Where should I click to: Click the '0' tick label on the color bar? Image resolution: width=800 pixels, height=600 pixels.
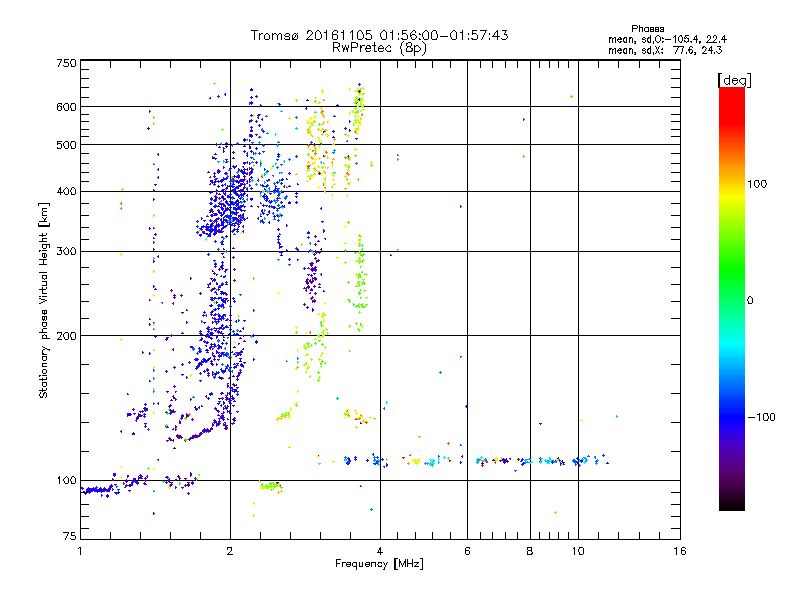750,301
